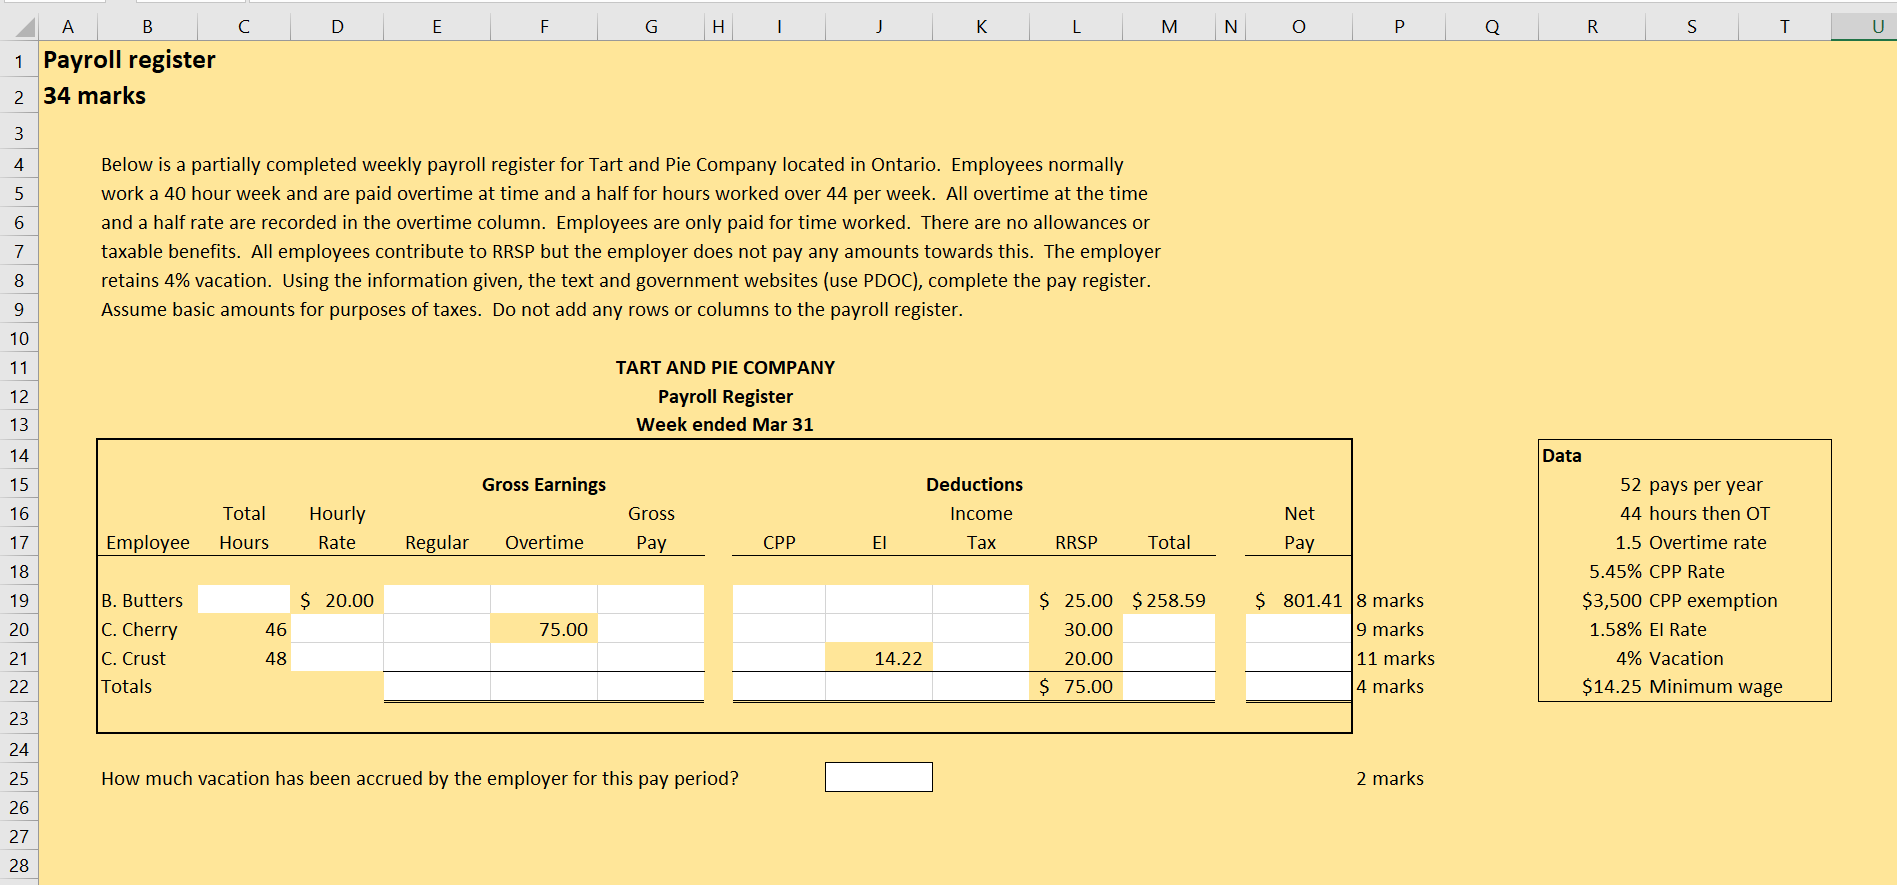Select B. Butters Total Hours input cell

click(x=244, y=600)
